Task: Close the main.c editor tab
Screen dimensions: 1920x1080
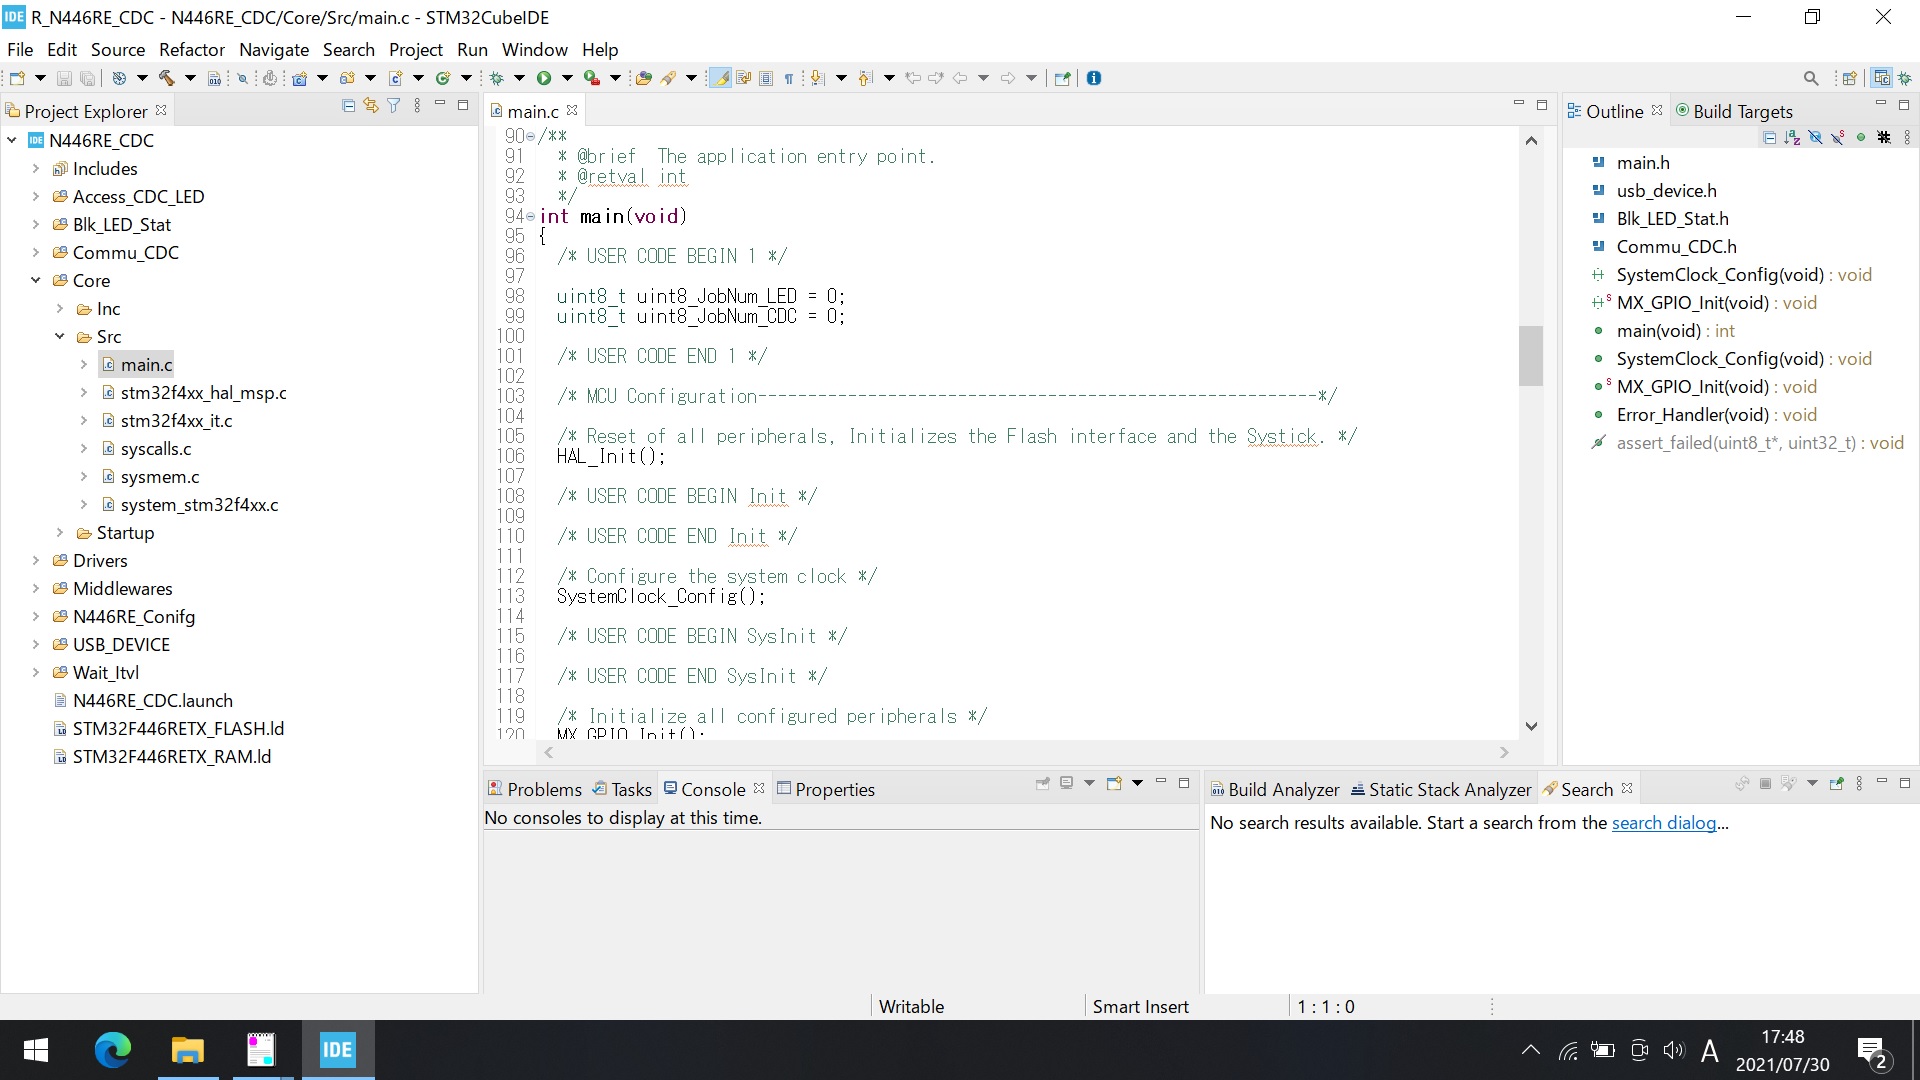Action: coord(572,110)
